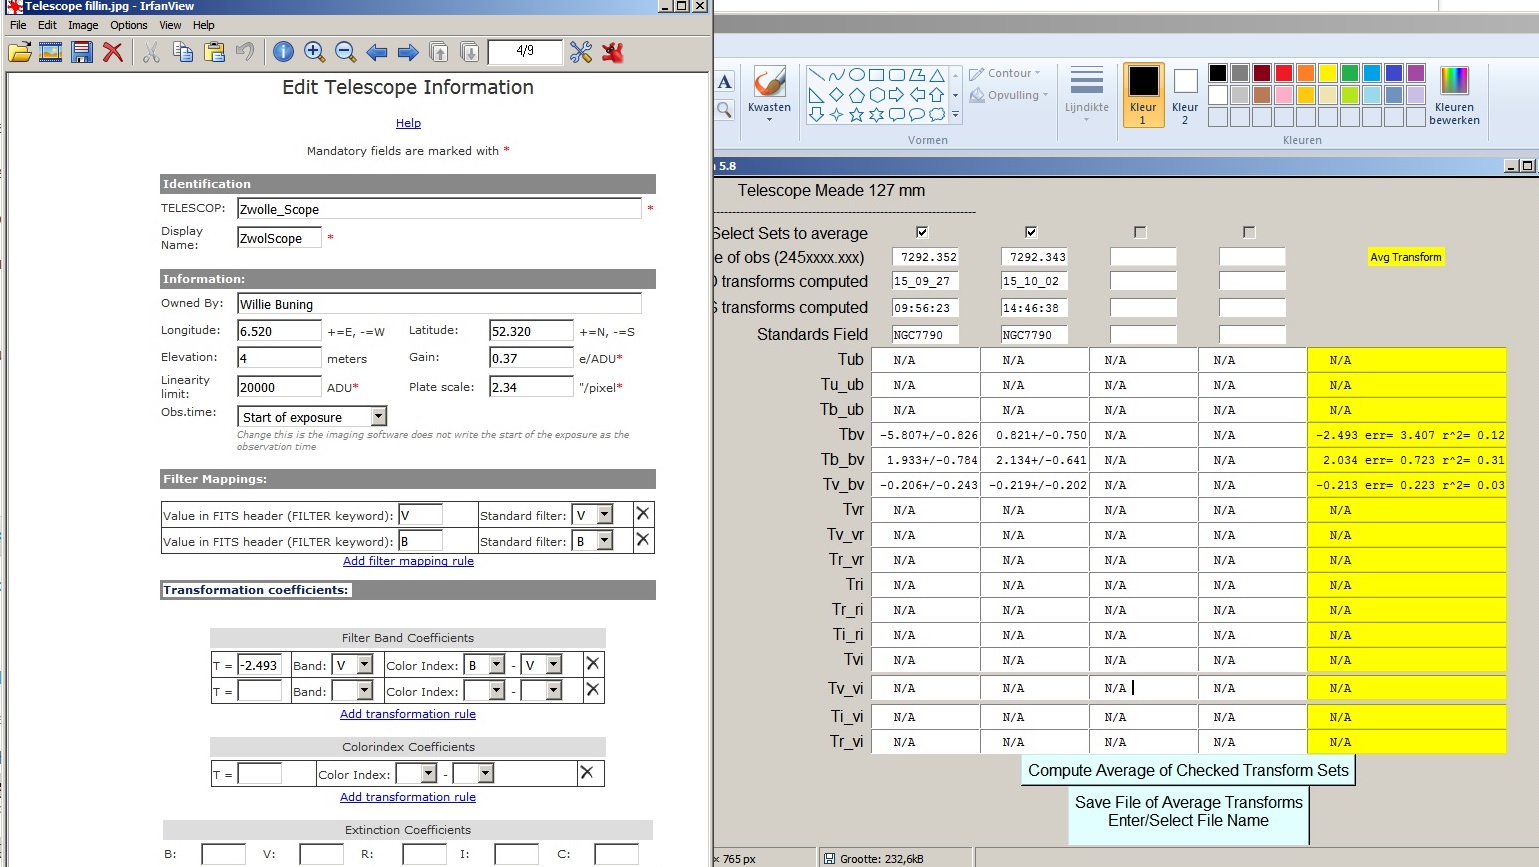Click the red floppy disk save icon
The height and width of the screenshot is (867, 1539).
tap(82, 52)
